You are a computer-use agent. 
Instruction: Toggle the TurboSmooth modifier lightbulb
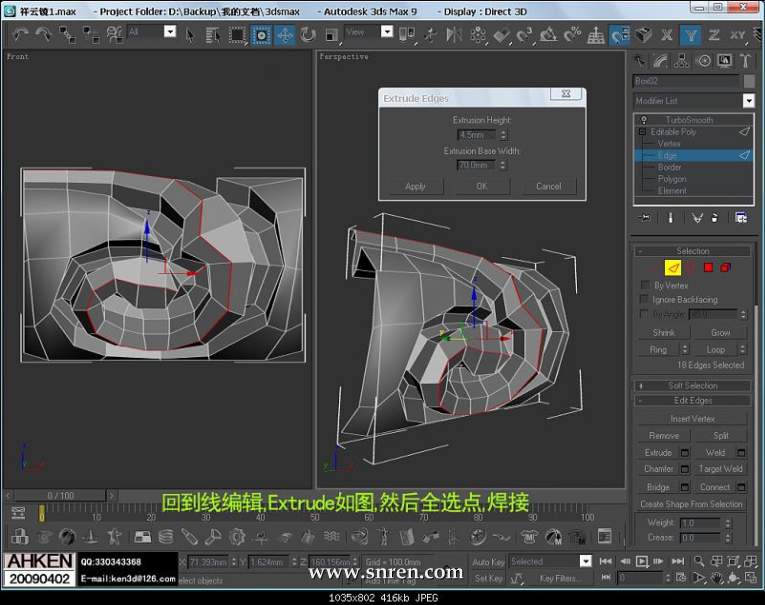coord(645,120)
